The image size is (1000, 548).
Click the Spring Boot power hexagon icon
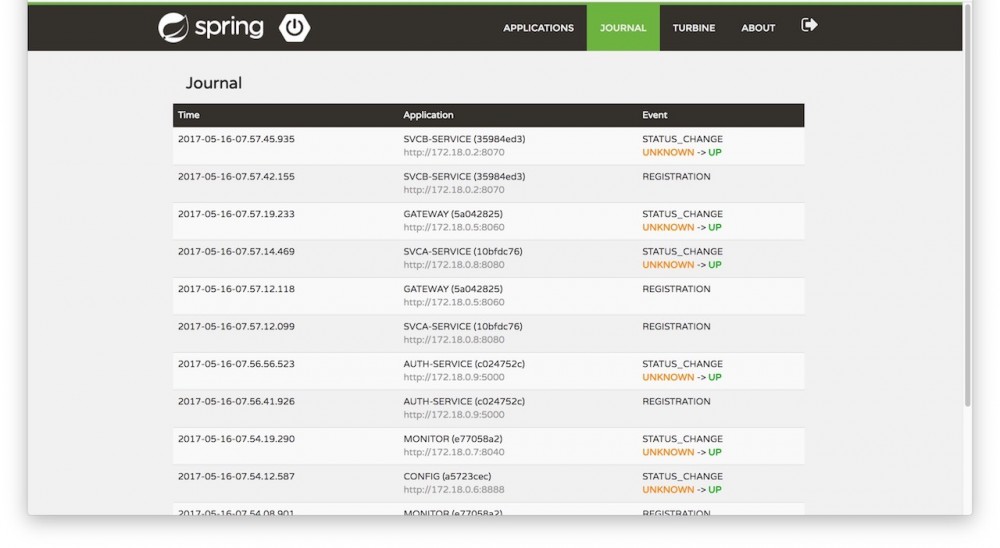[294, 28]
